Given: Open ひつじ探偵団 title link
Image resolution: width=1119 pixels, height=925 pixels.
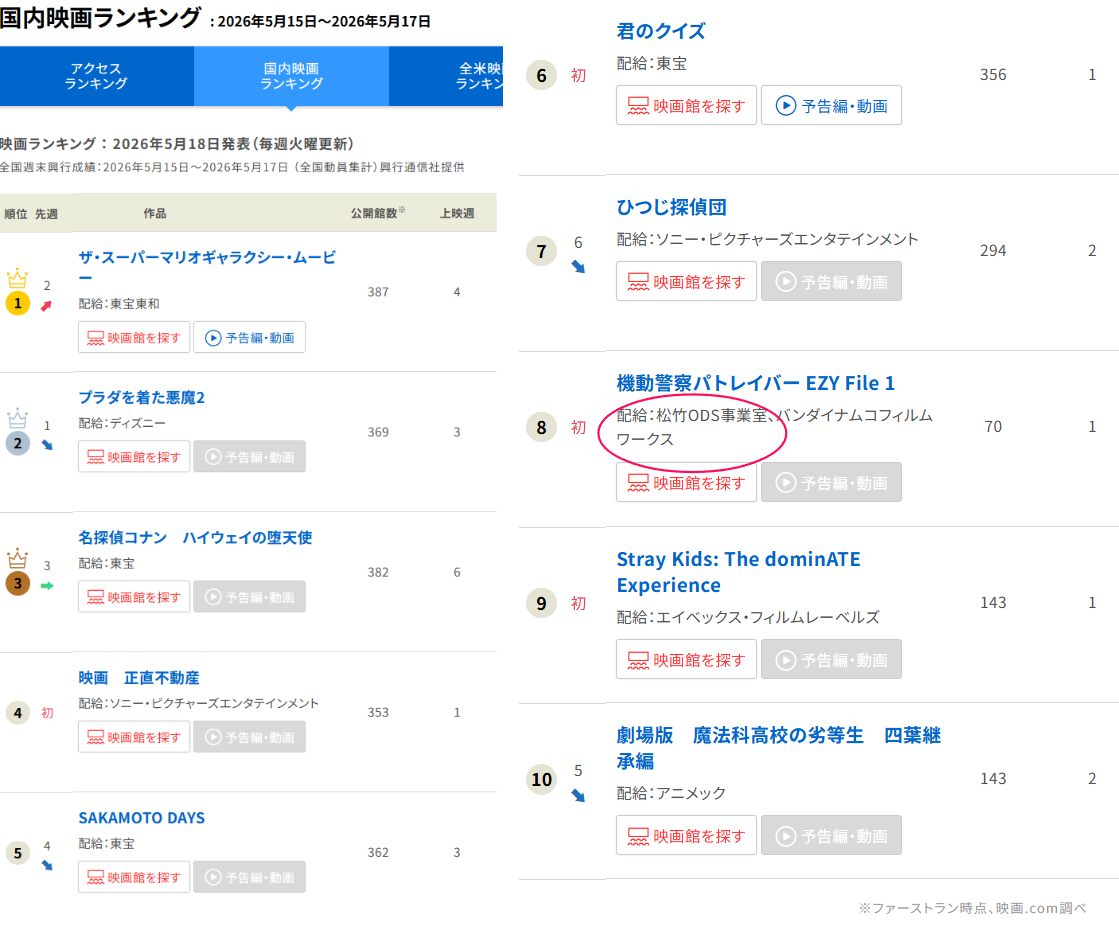Looking at the screenshot, I should tap(672, 207).
